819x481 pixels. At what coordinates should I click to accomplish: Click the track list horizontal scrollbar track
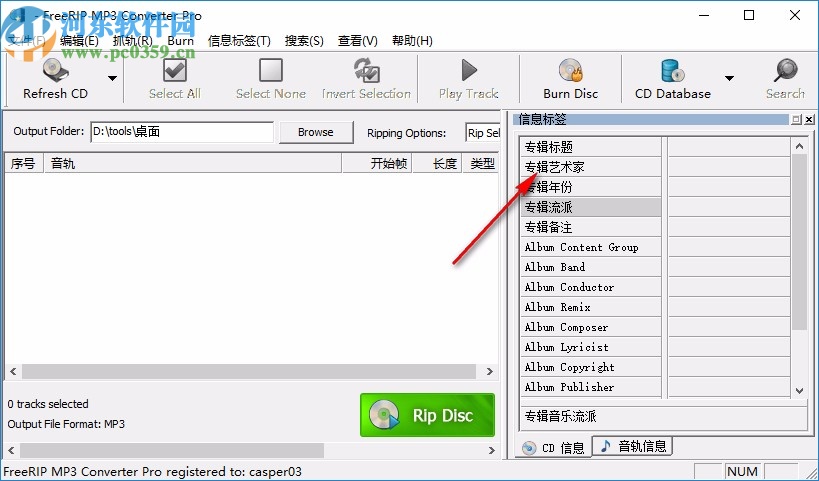coord(249,371)
